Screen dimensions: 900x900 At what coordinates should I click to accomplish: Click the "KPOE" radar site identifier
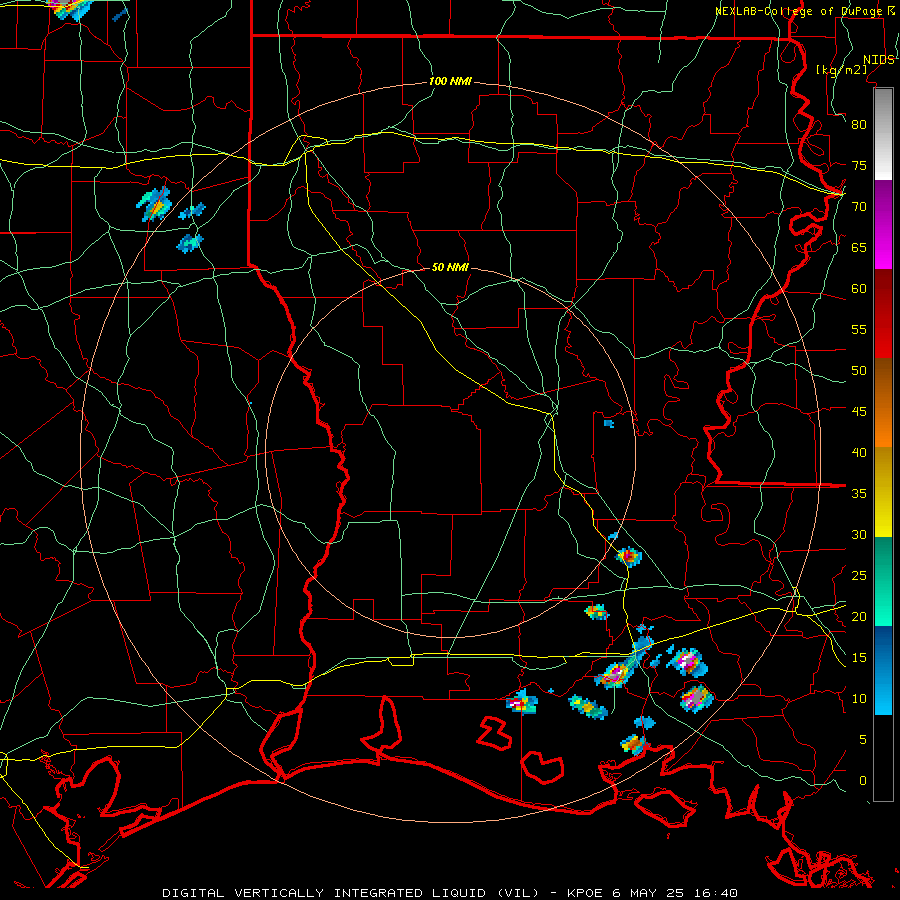click(x=584, y=893)
